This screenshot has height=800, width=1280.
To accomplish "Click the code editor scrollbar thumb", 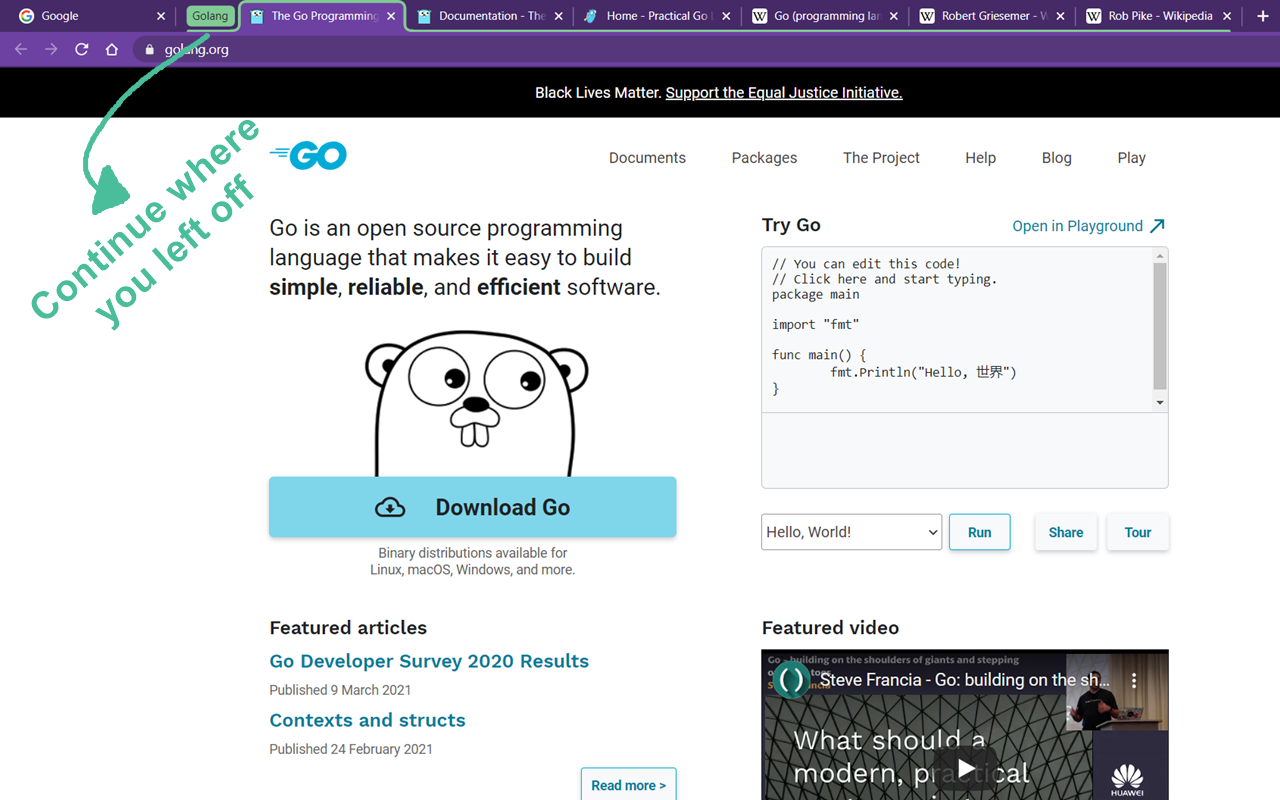I will [1160, 326].
